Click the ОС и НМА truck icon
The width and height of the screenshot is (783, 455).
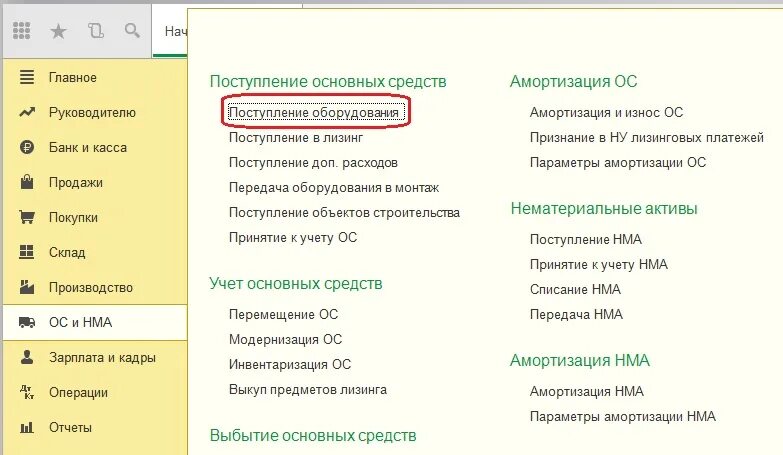(27, 322)
